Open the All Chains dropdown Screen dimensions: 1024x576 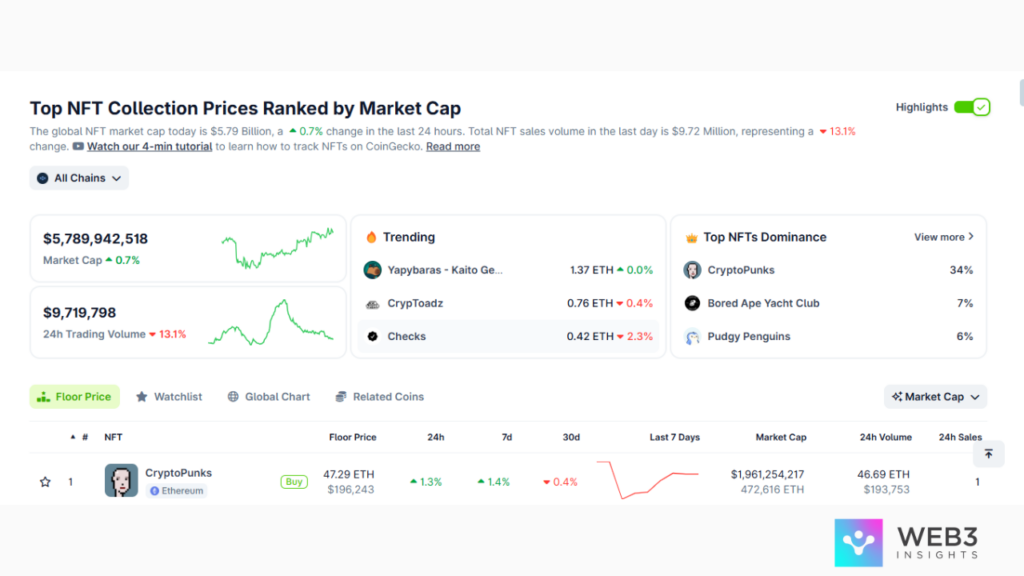[x=79, y=178]
